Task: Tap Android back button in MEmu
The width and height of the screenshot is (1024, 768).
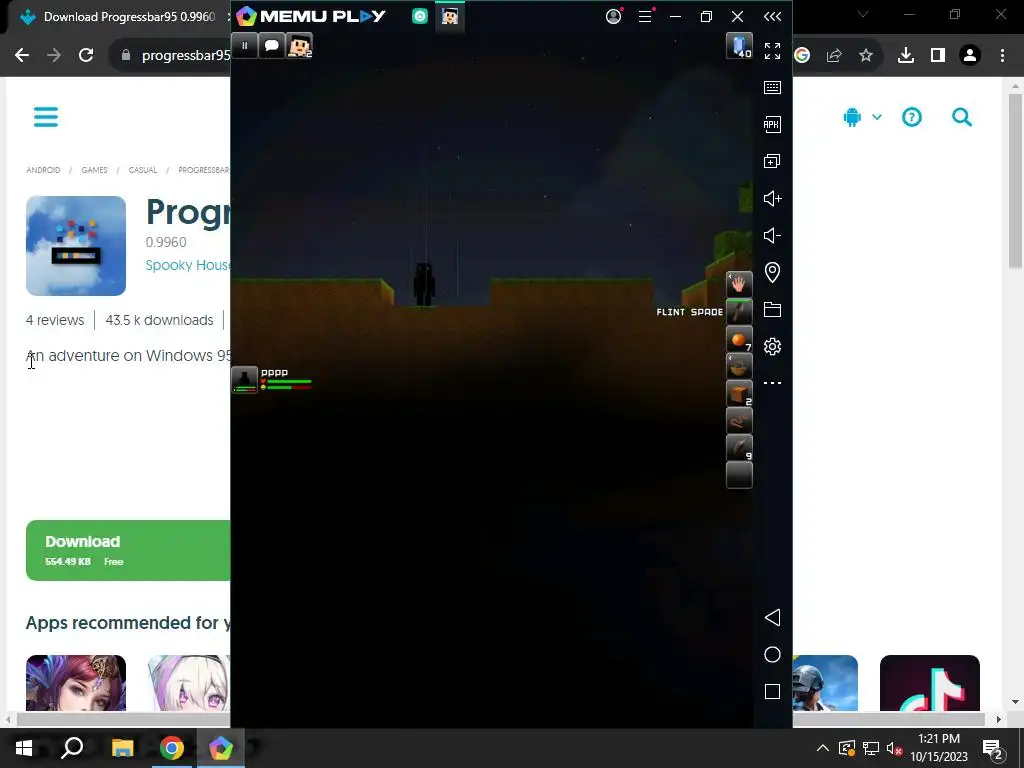Action: click(x=773, y=618)
